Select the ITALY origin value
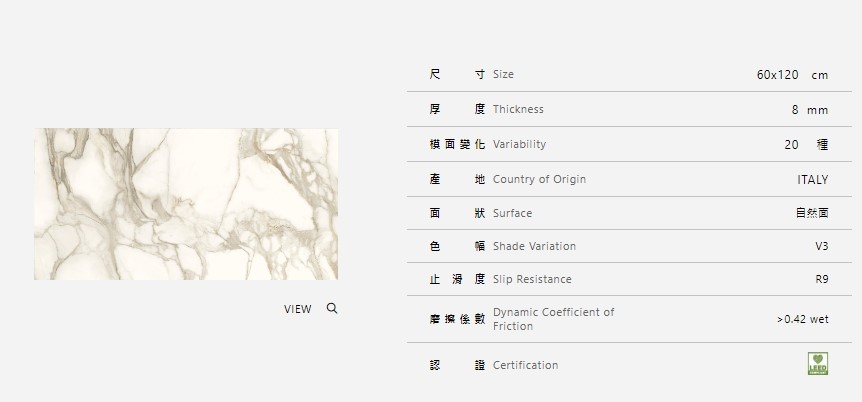 click(x=812, y=179)
